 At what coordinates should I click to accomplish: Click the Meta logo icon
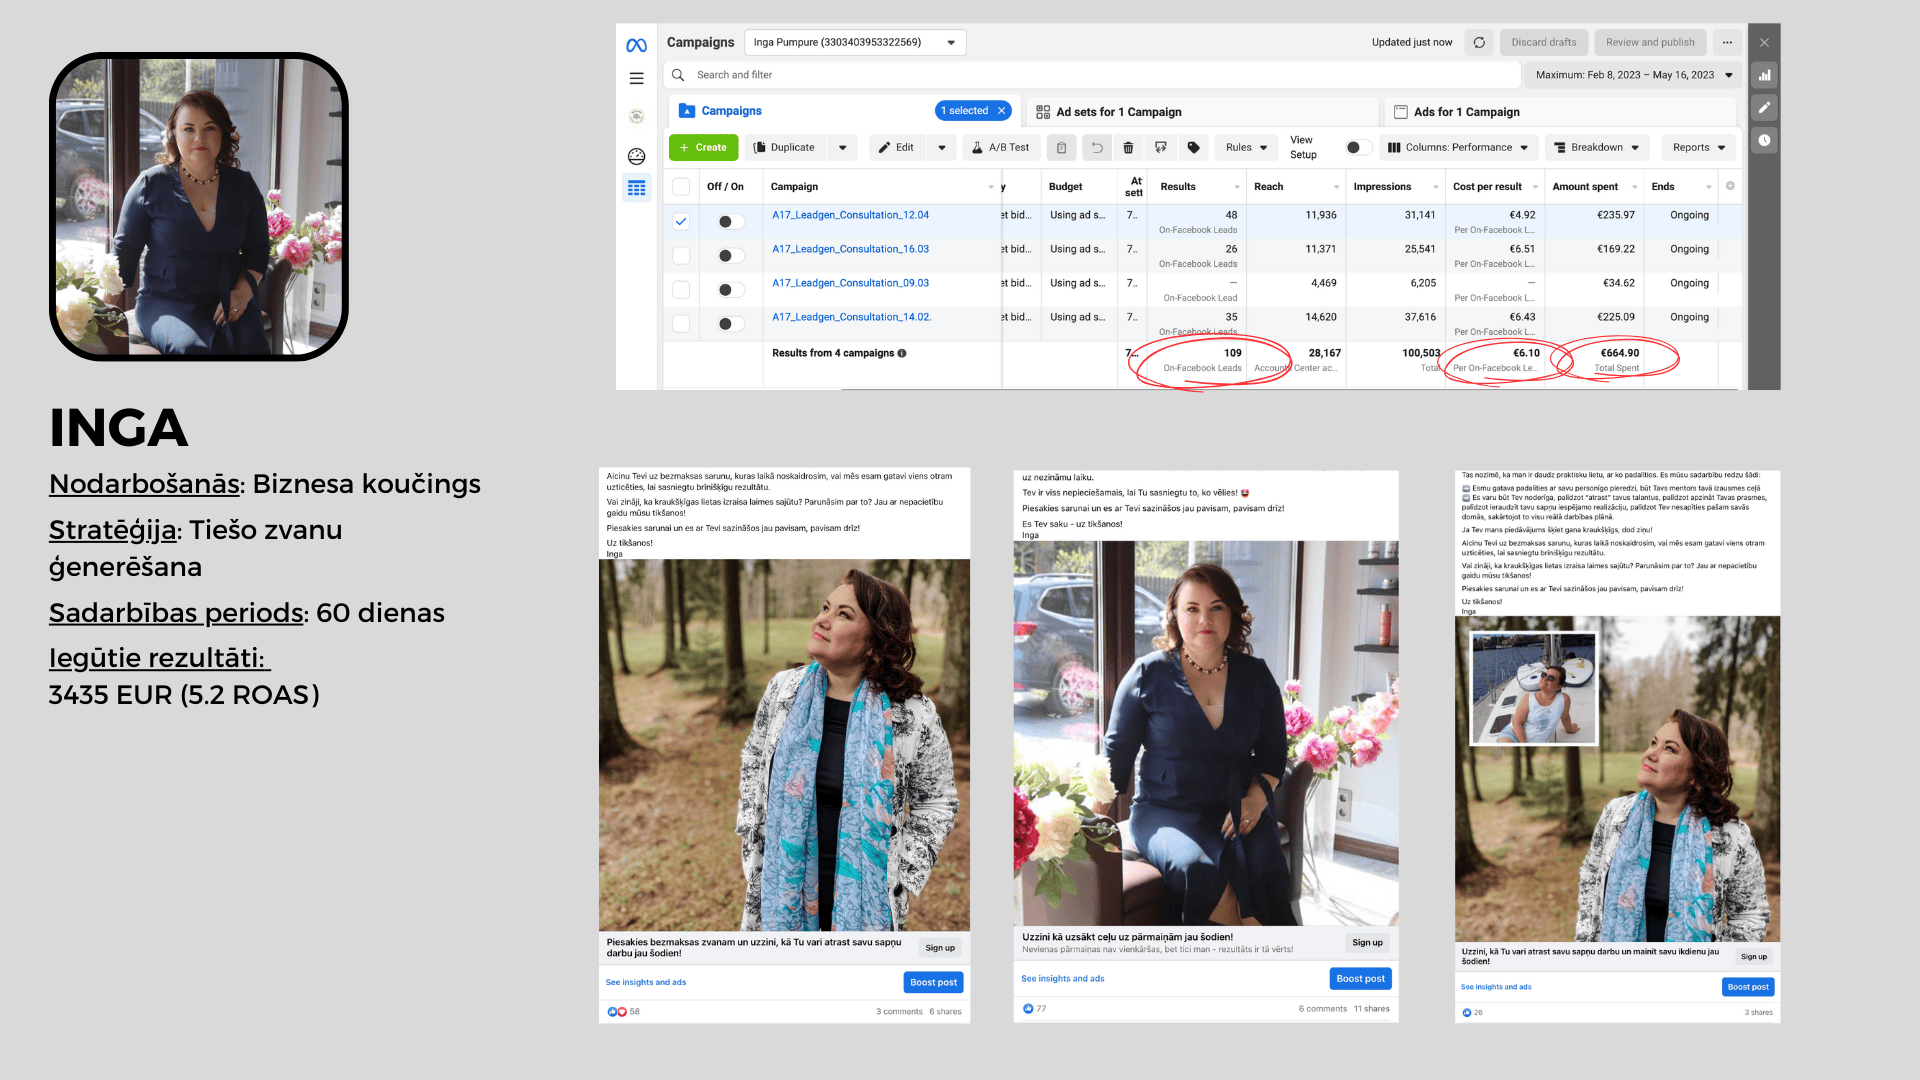pyautogui.click(x=636, y=45)
